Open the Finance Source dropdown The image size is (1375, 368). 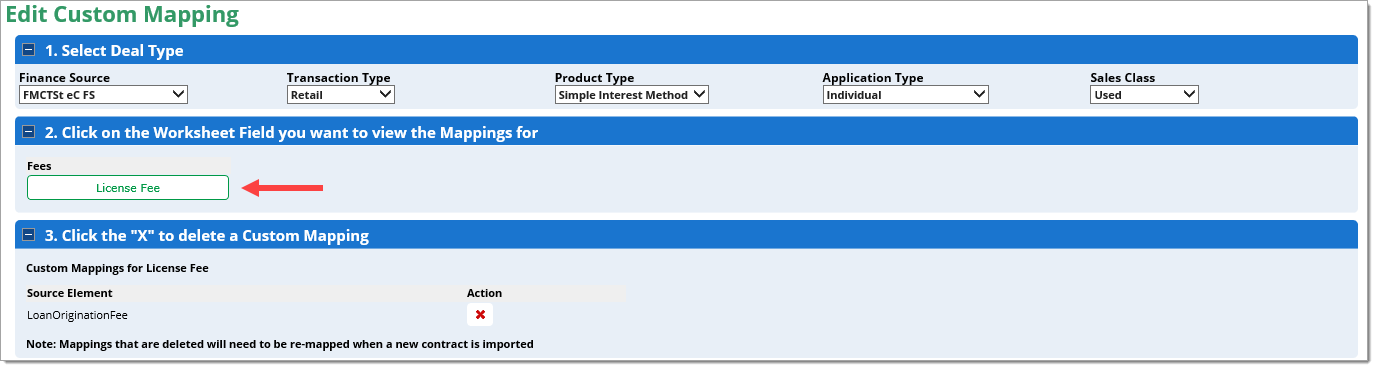coord(103,95)
